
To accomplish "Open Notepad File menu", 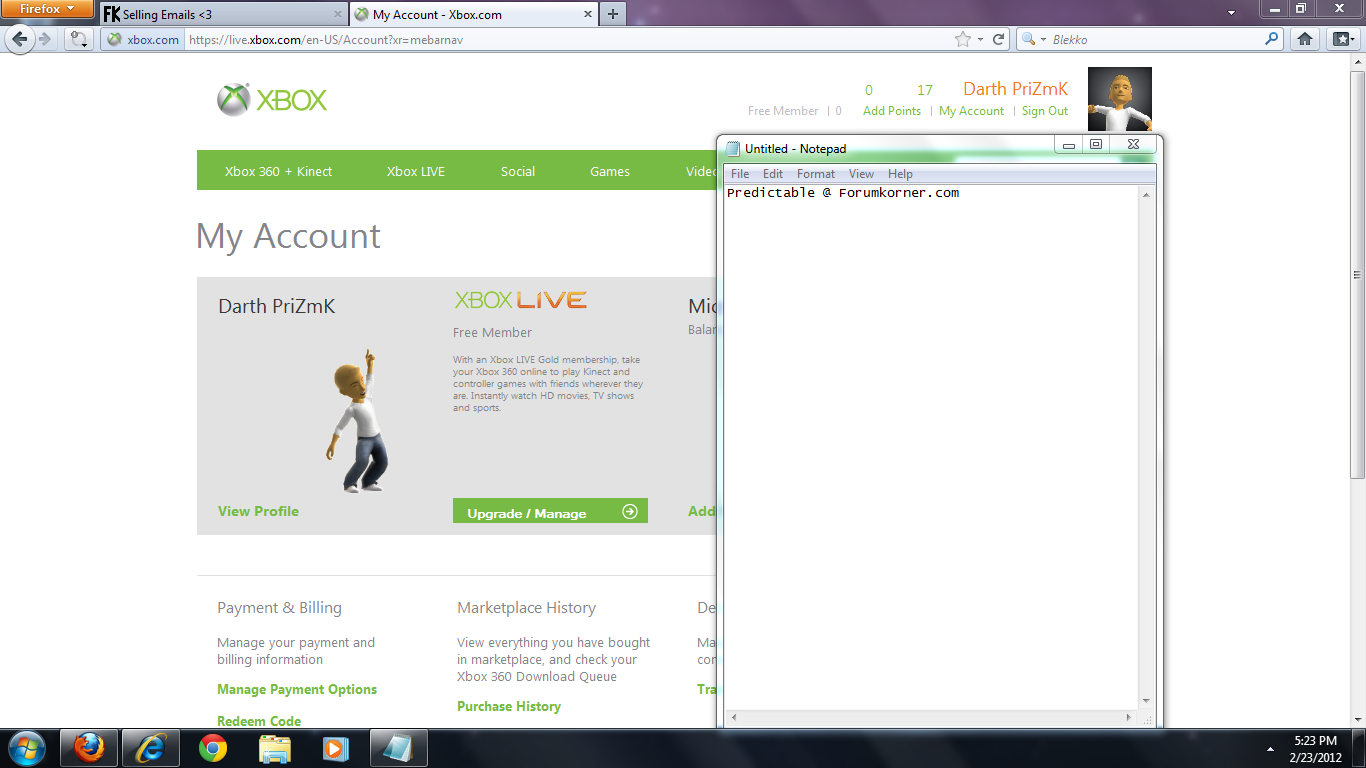I will (740, 174).
